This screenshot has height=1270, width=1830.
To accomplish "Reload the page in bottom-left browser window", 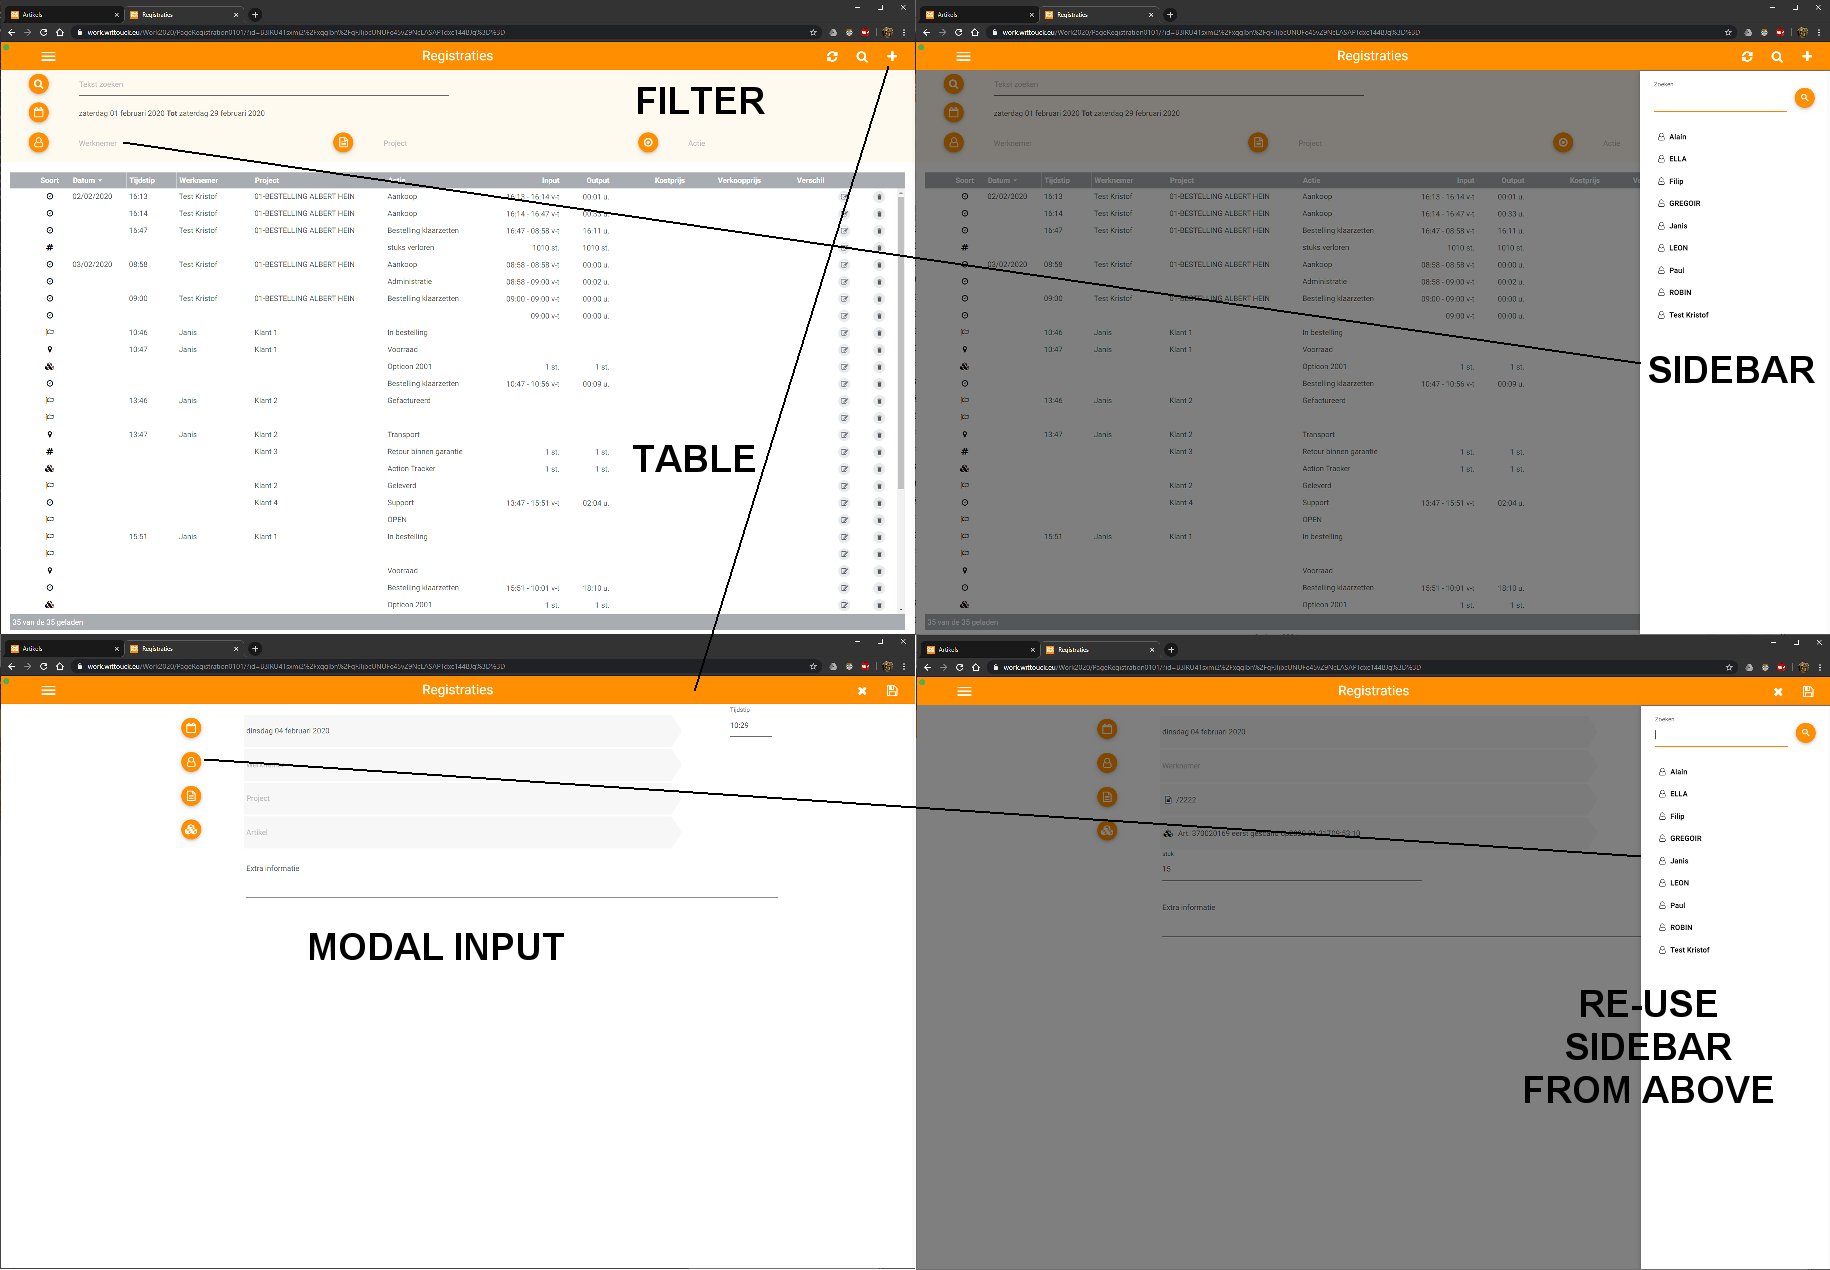I will tap(43, 667).
